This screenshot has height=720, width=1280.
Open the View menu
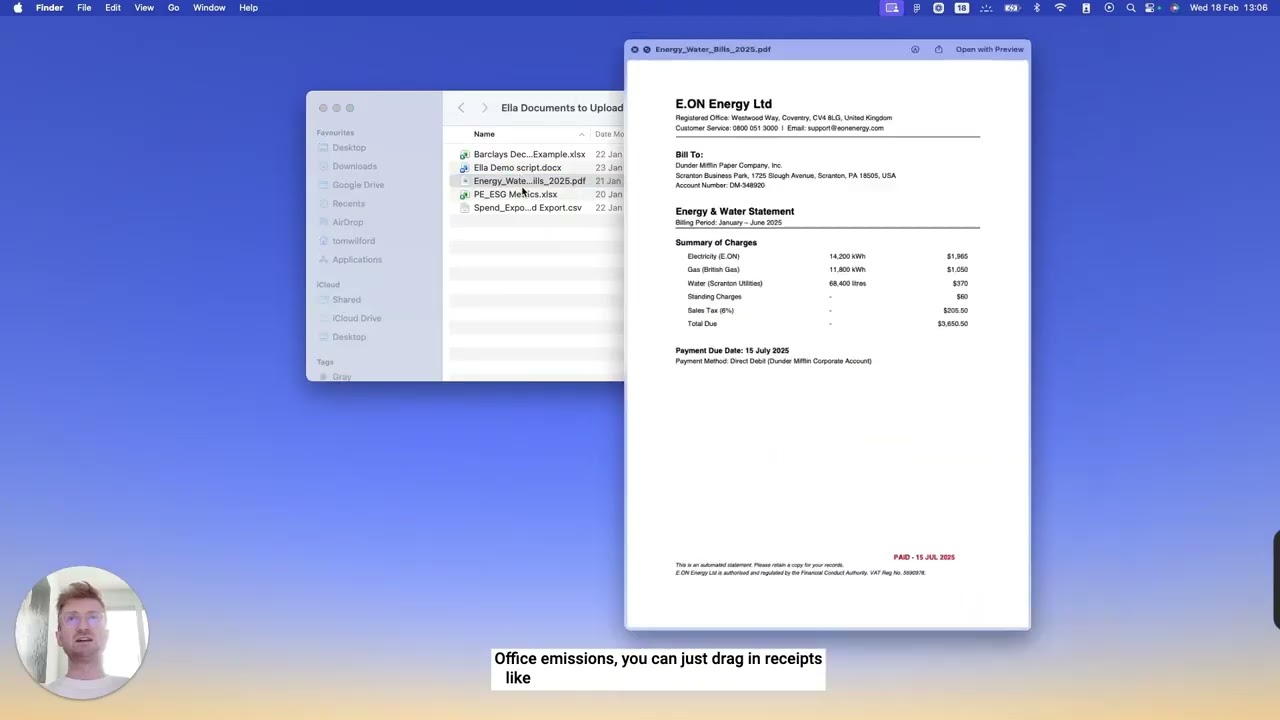[144, 8]
